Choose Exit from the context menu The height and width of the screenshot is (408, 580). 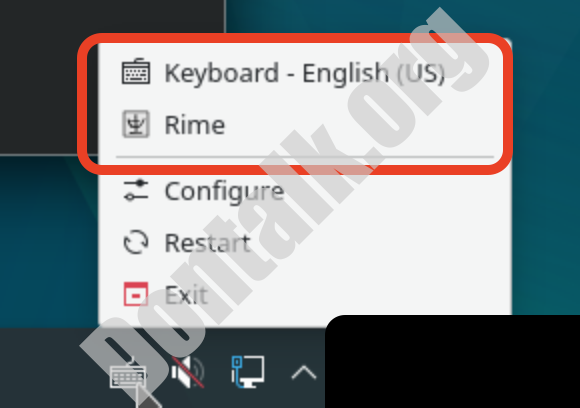[x=305, y=294]
